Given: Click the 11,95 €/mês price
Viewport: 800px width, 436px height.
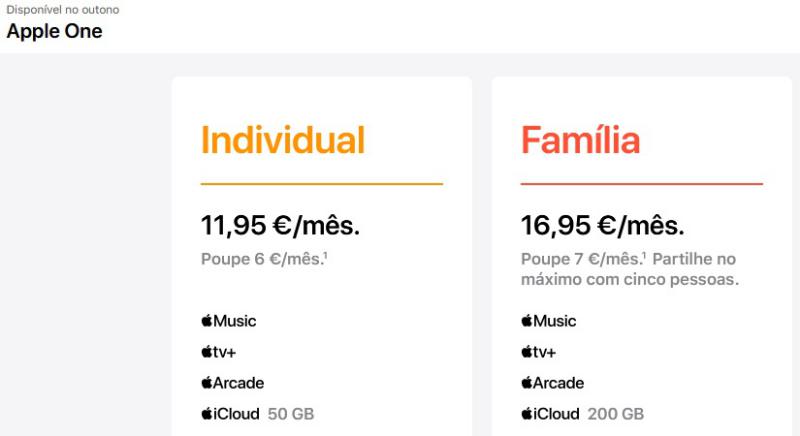Looking at the screenshot, I should point(280,225).
